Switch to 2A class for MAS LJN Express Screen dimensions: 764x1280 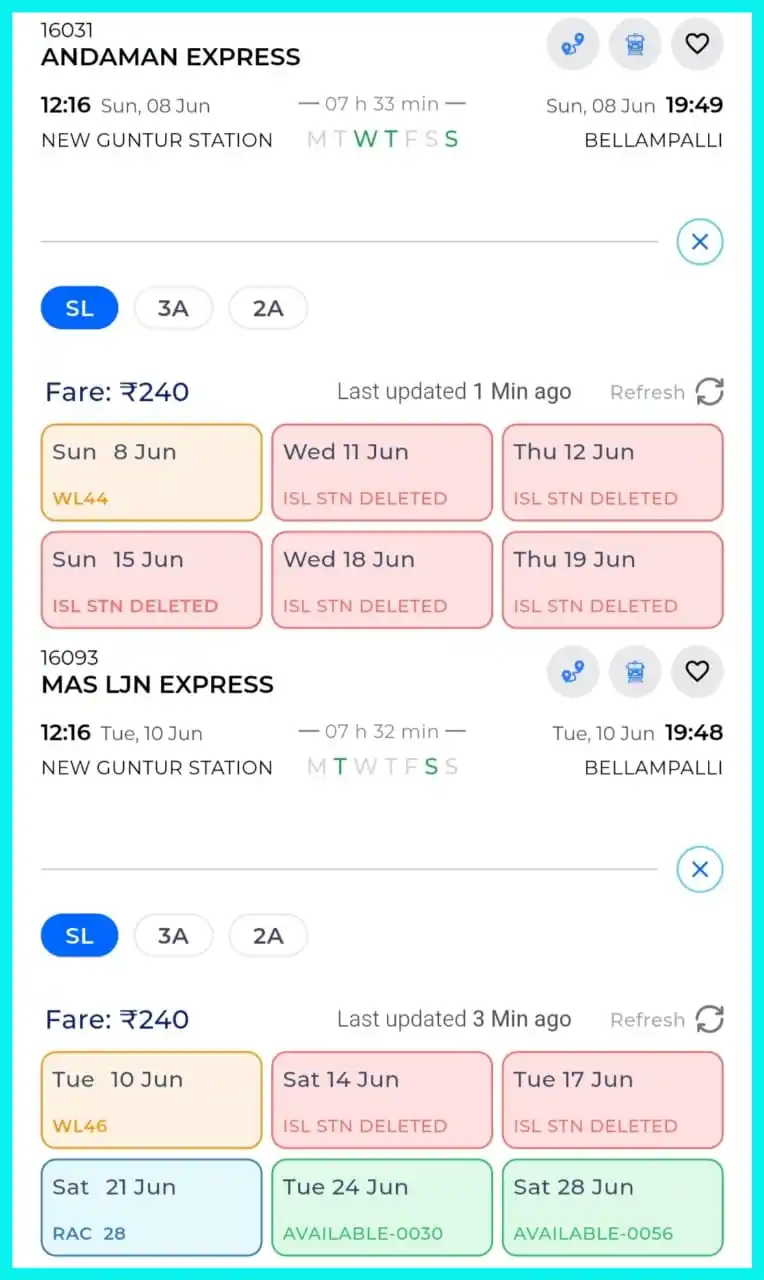coord(268,936)
